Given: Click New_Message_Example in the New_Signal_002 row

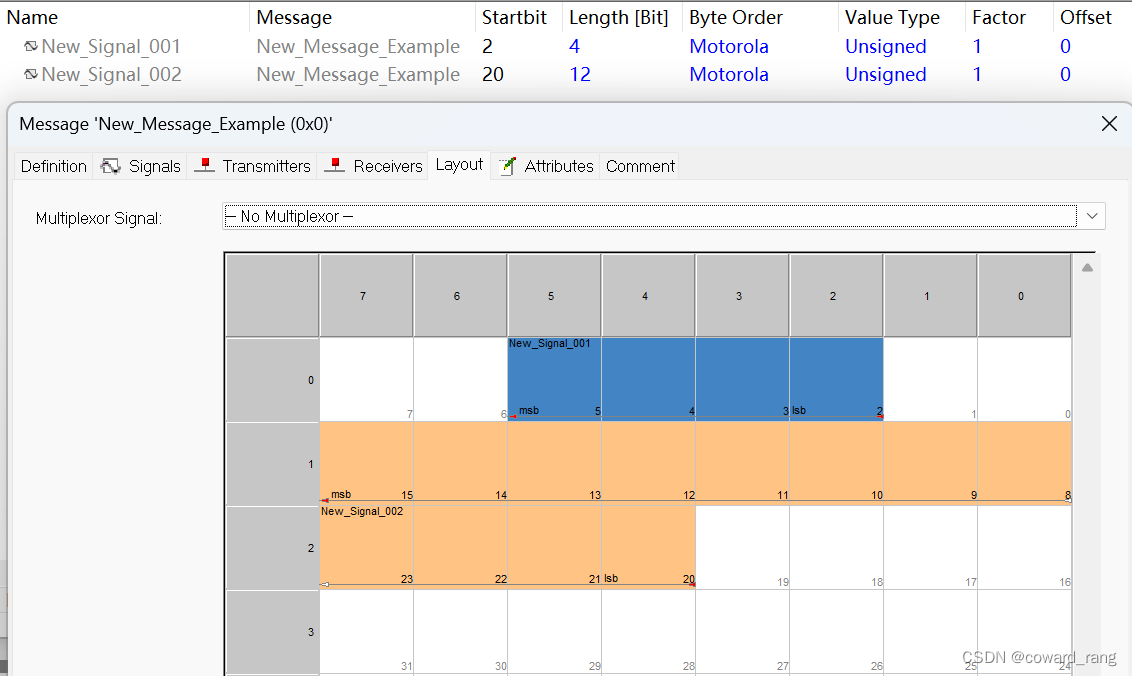Looking at the screenshot, I should (358, 74).
